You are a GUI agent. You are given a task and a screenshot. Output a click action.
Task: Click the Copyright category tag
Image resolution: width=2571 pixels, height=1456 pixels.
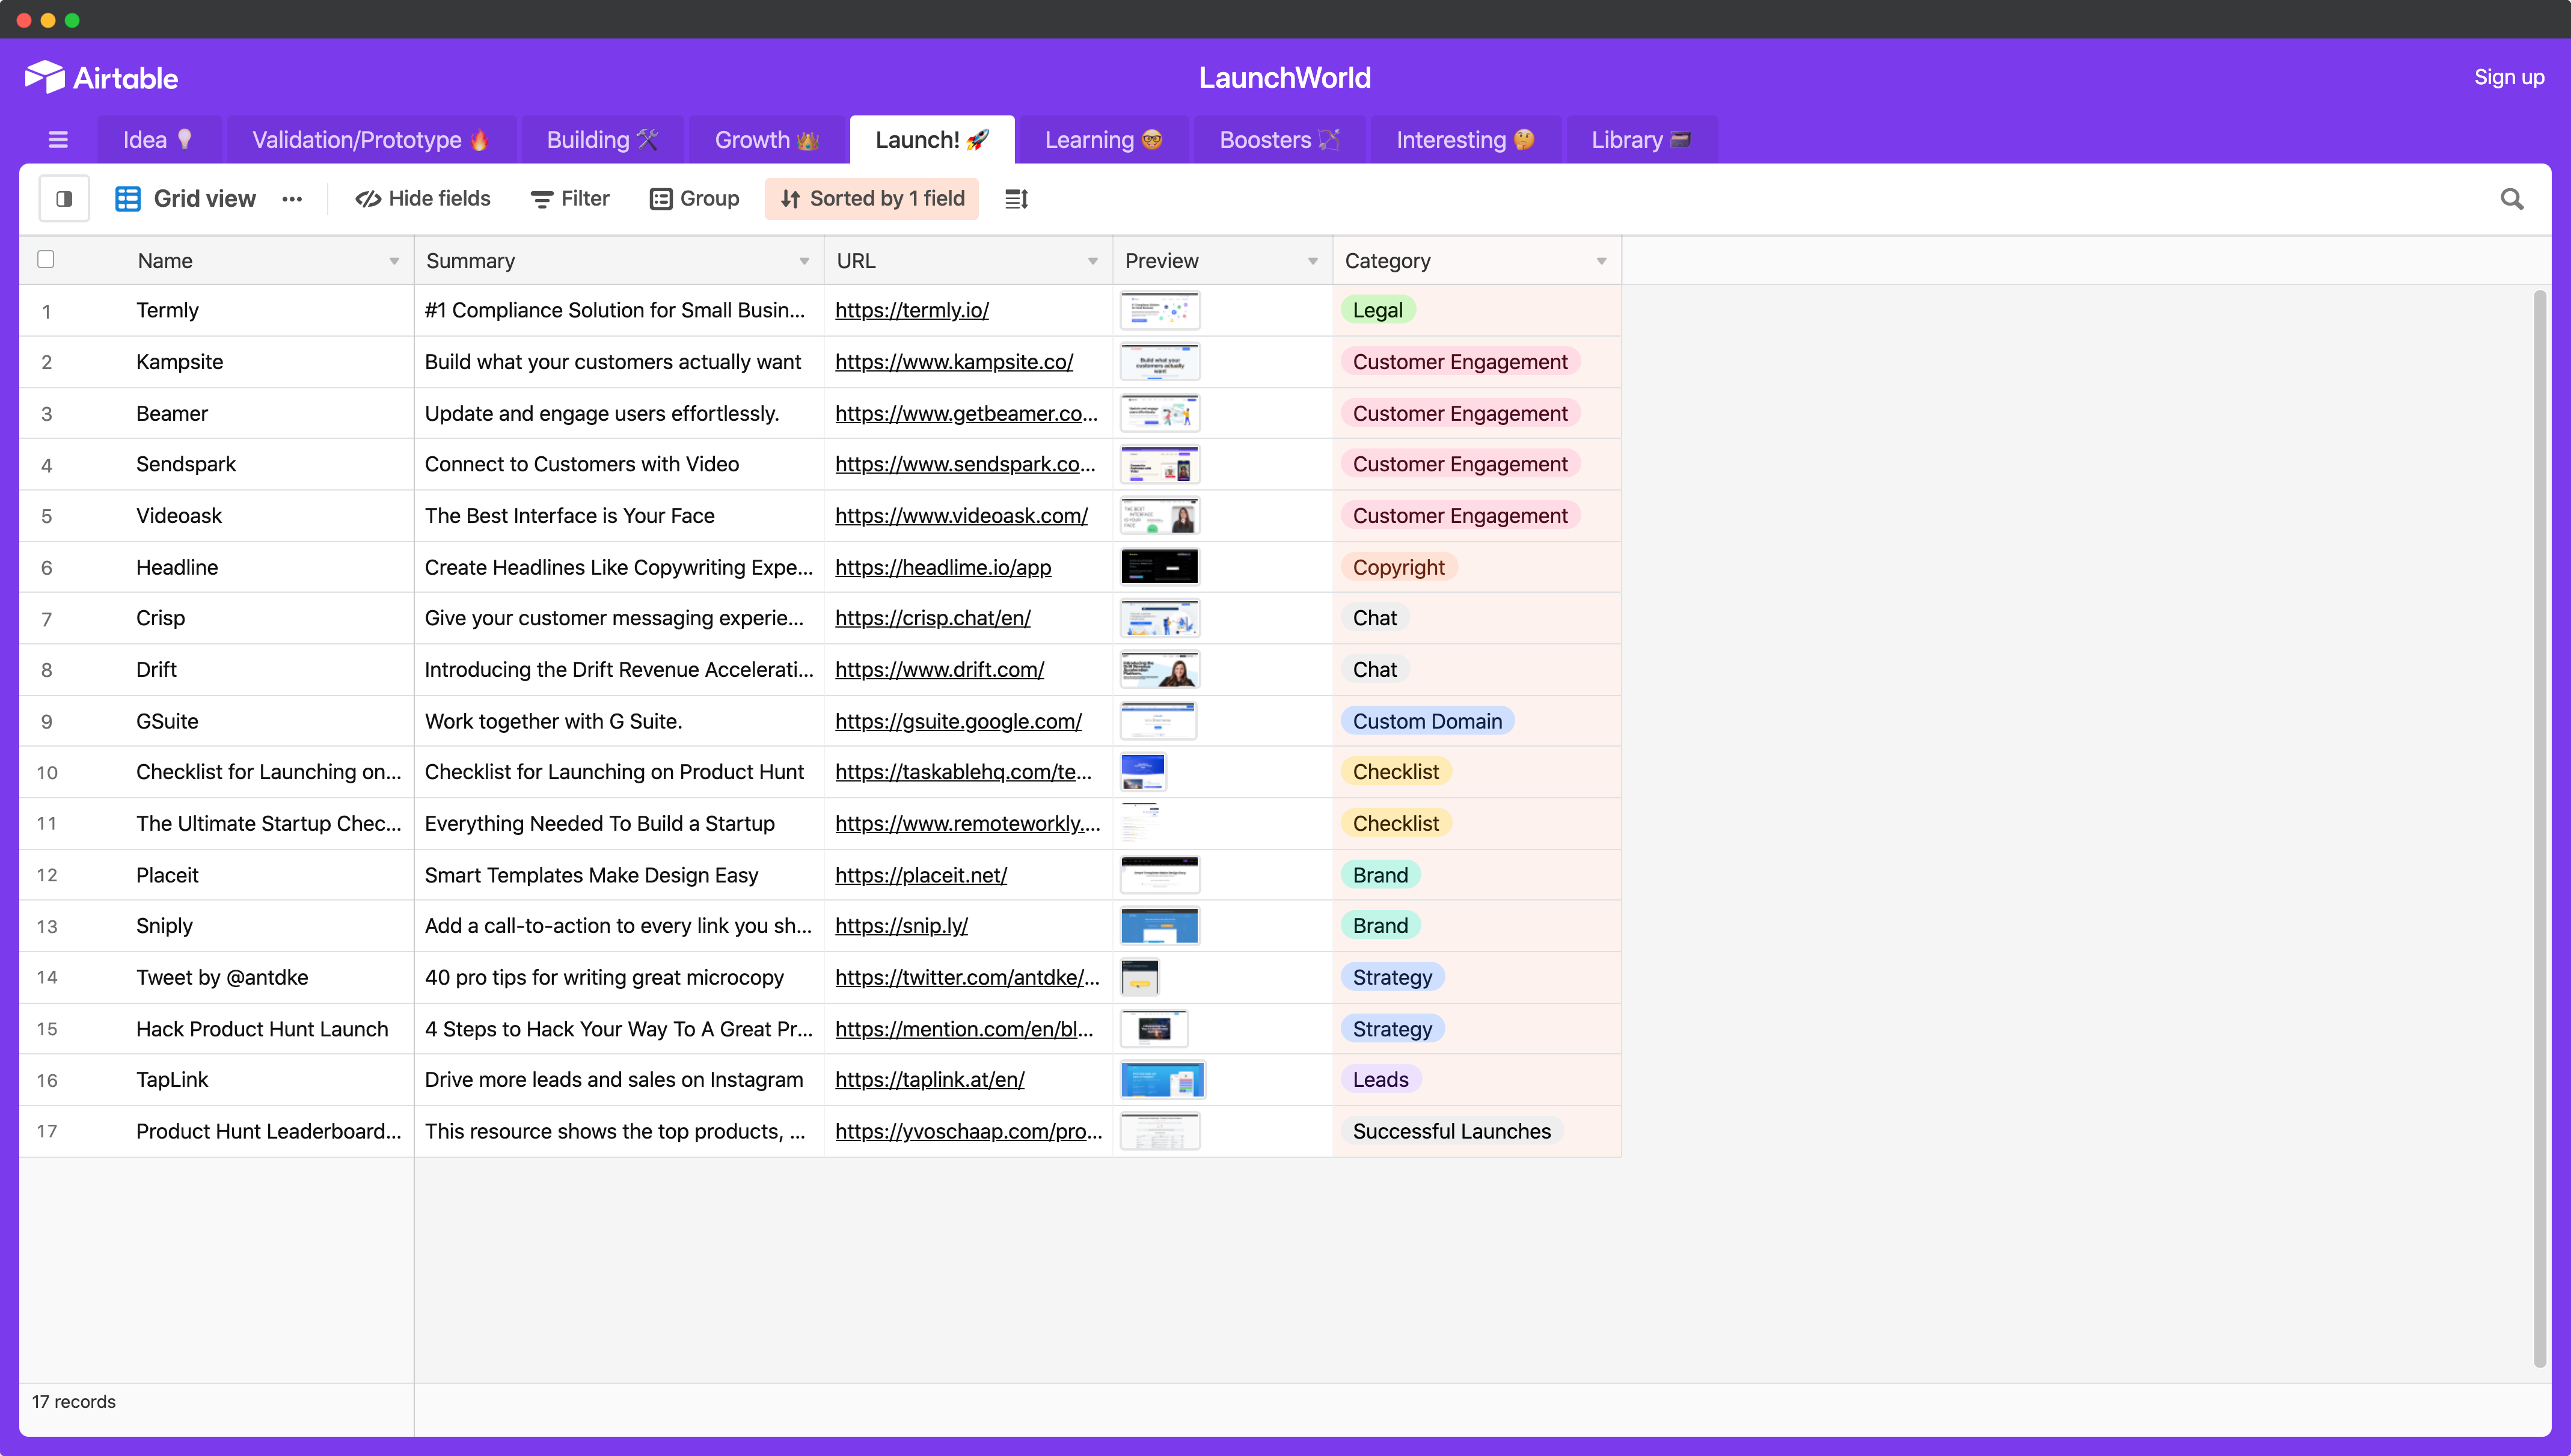tap(1398, 567)
